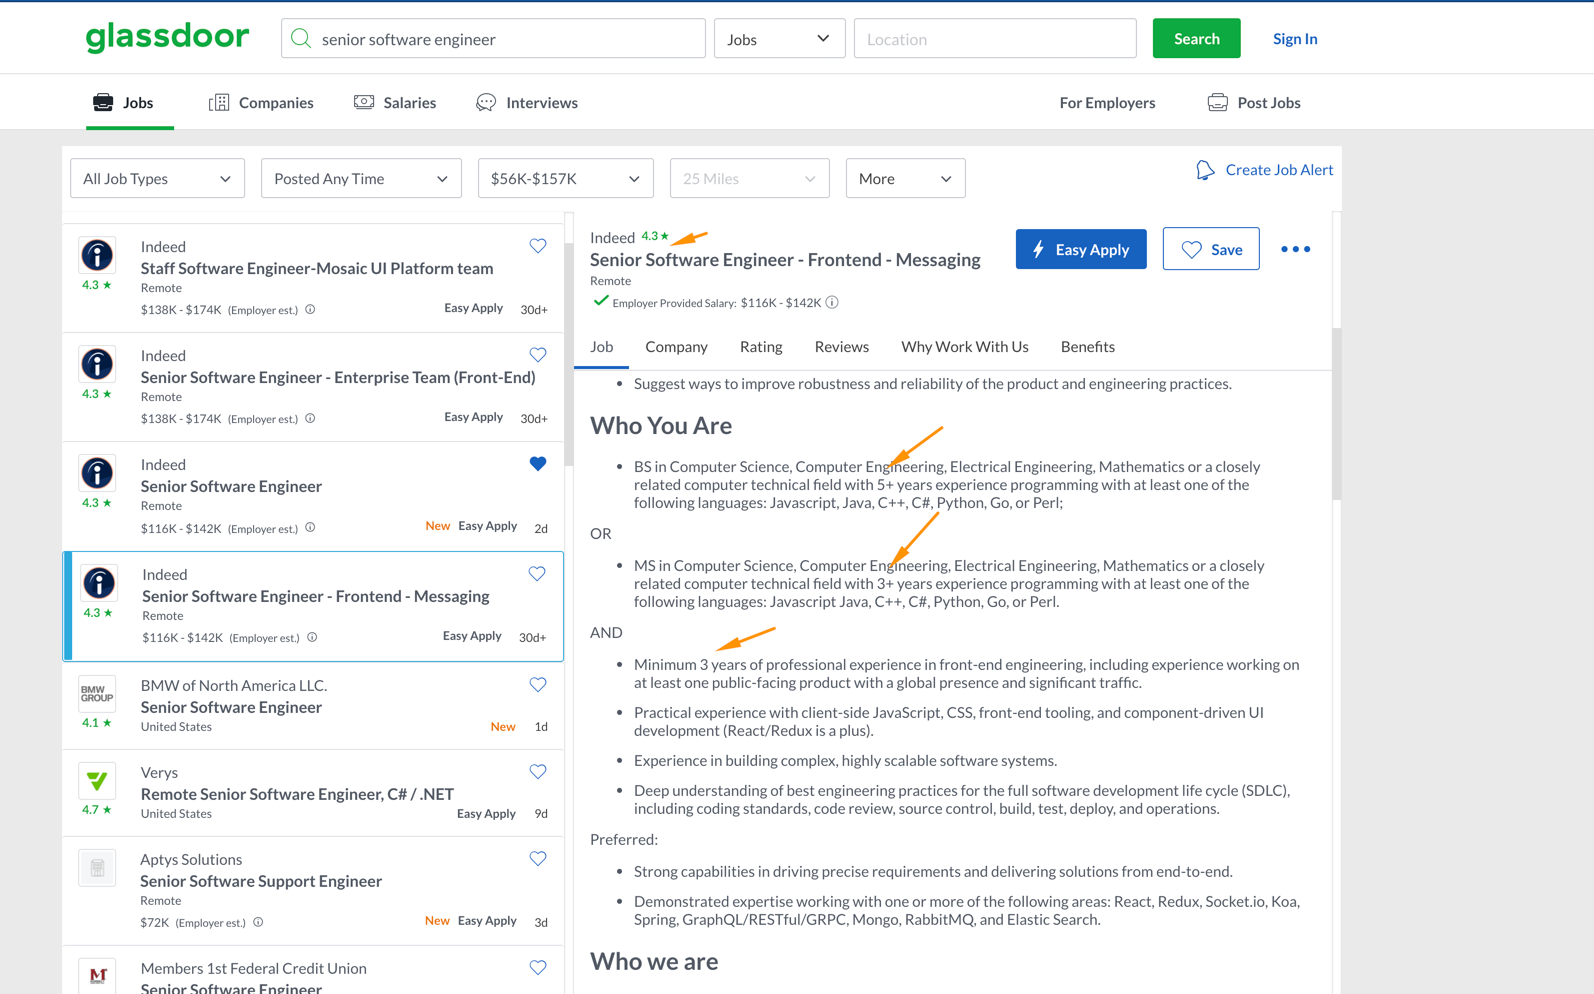Click the Aptys Solutions company logo
1594x994 pixels.
(97, 867)
